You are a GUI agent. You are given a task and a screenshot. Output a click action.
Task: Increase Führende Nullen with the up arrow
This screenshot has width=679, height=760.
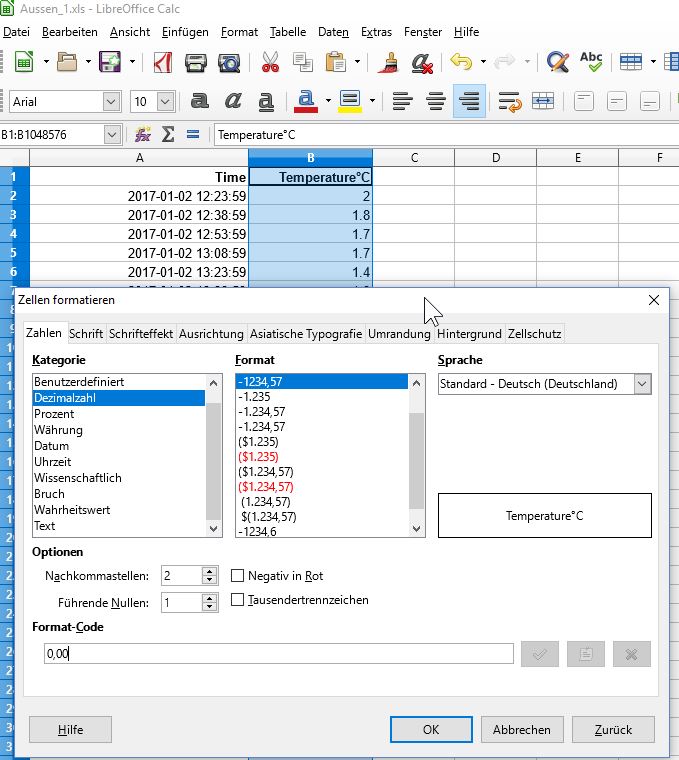209,598
